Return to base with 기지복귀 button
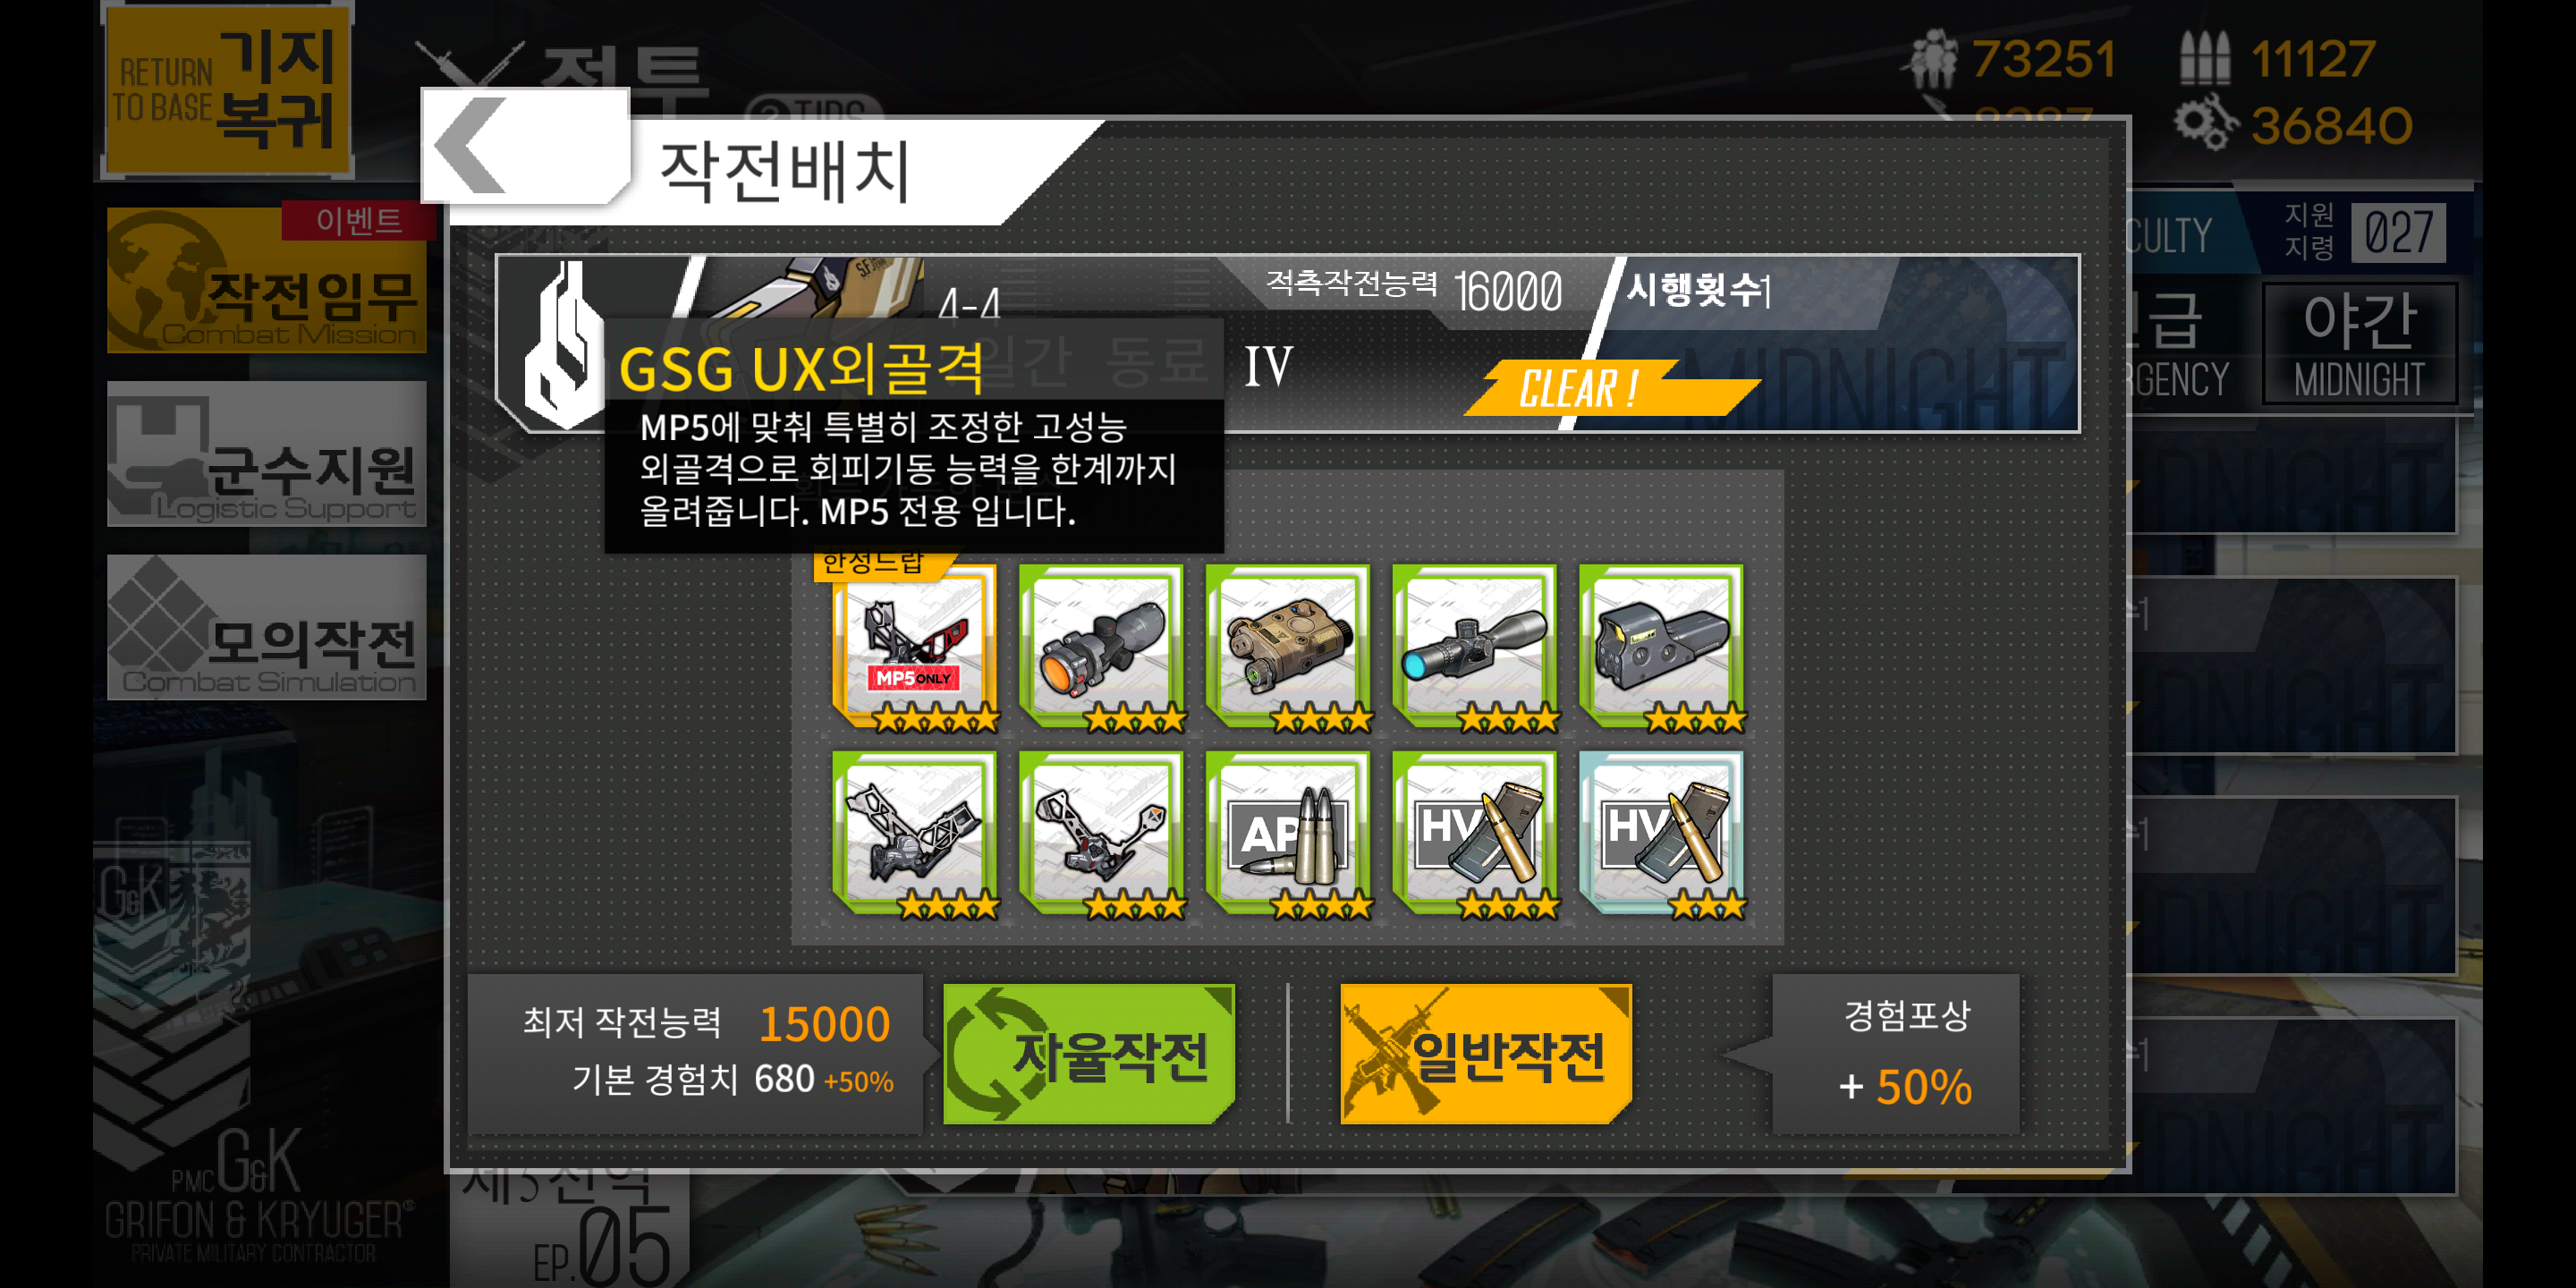2576x1288 pixels. click(229, 90)
